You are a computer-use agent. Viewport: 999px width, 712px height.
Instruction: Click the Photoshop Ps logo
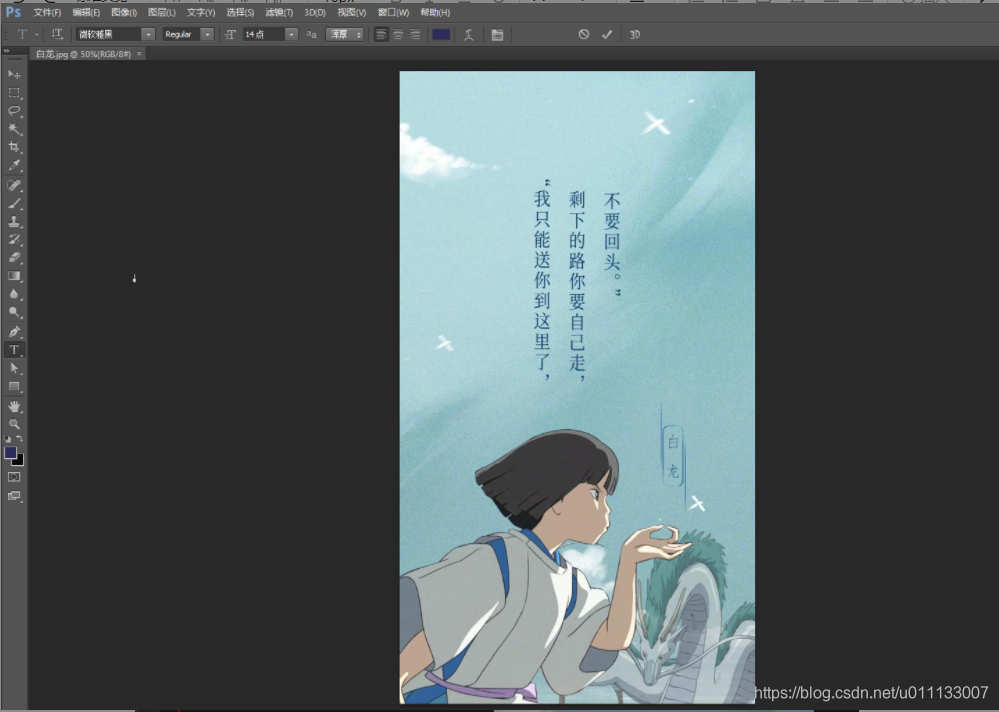13,12
